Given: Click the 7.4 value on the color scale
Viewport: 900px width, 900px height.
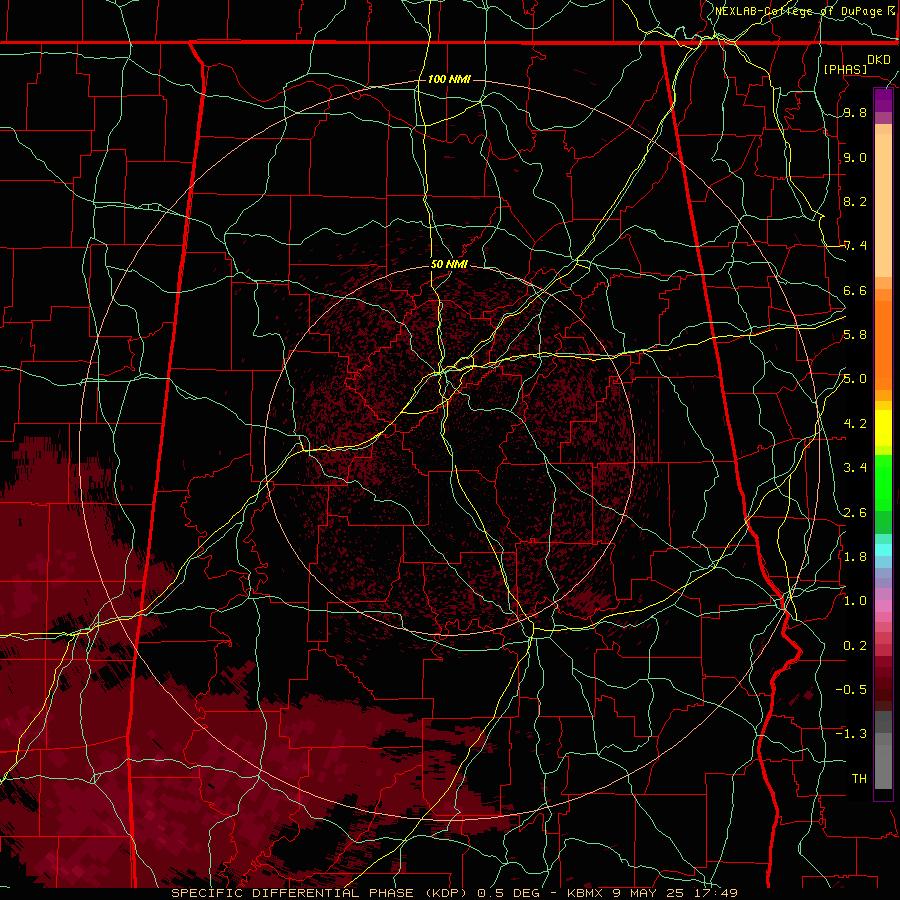Looking at the screenshot, I should [855, 246].
